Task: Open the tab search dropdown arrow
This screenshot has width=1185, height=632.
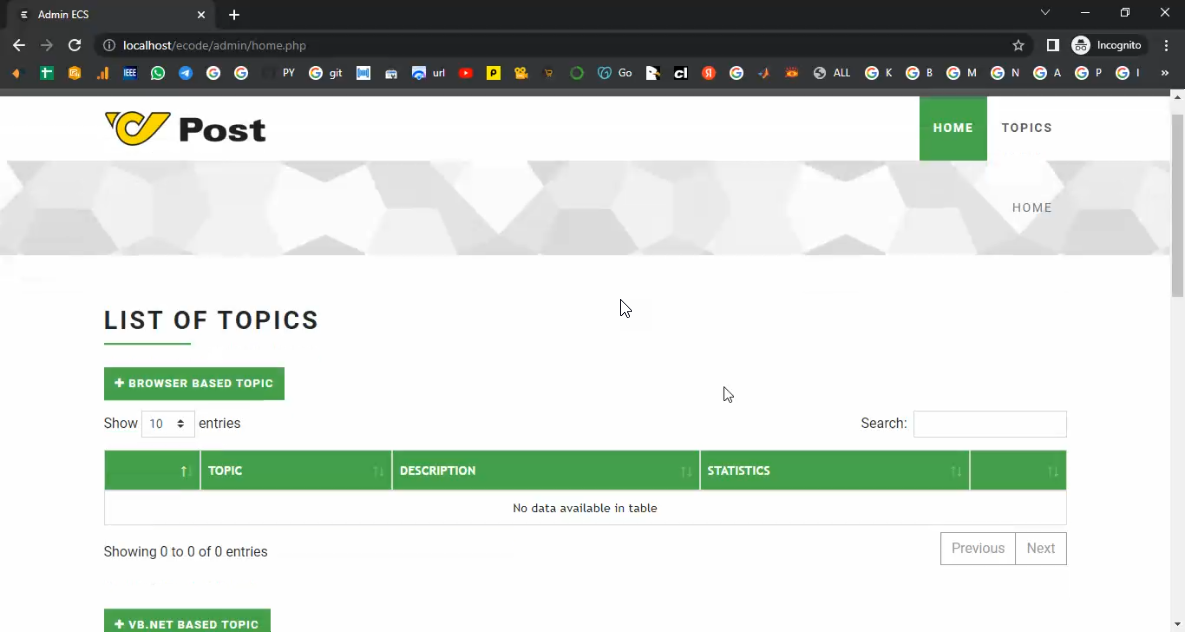Action: (1045, 12)
